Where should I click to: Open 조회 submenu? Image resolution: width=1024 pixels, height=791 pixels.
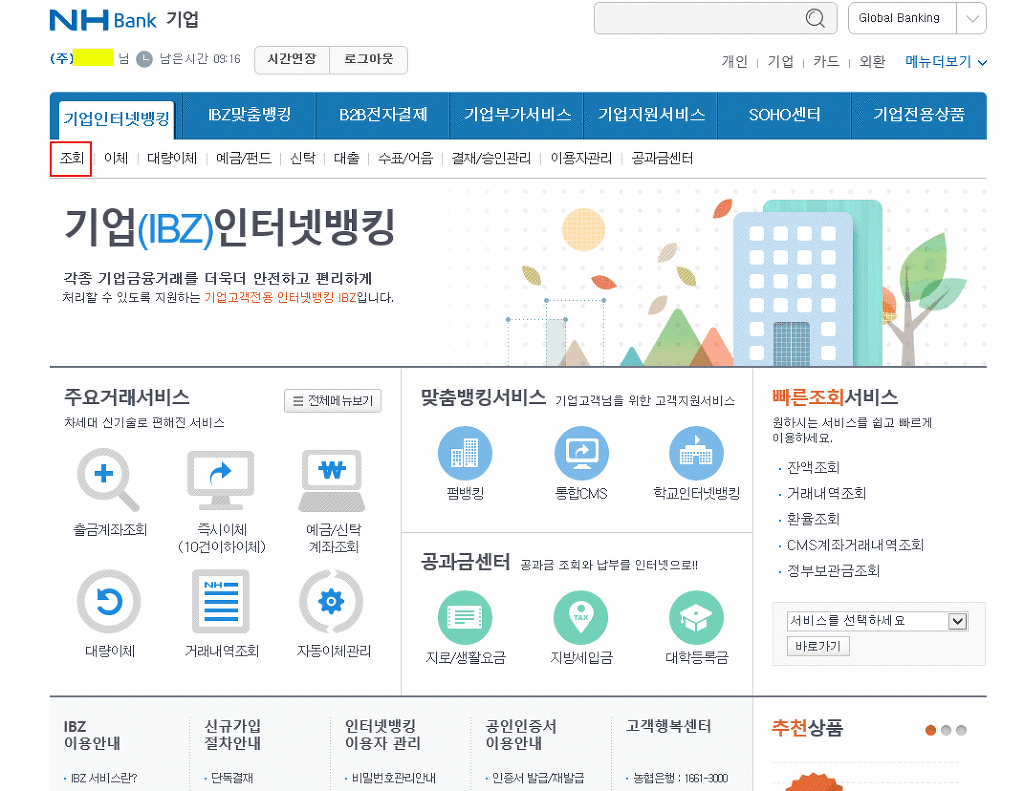pyautogui.click(x=71, y=159)
